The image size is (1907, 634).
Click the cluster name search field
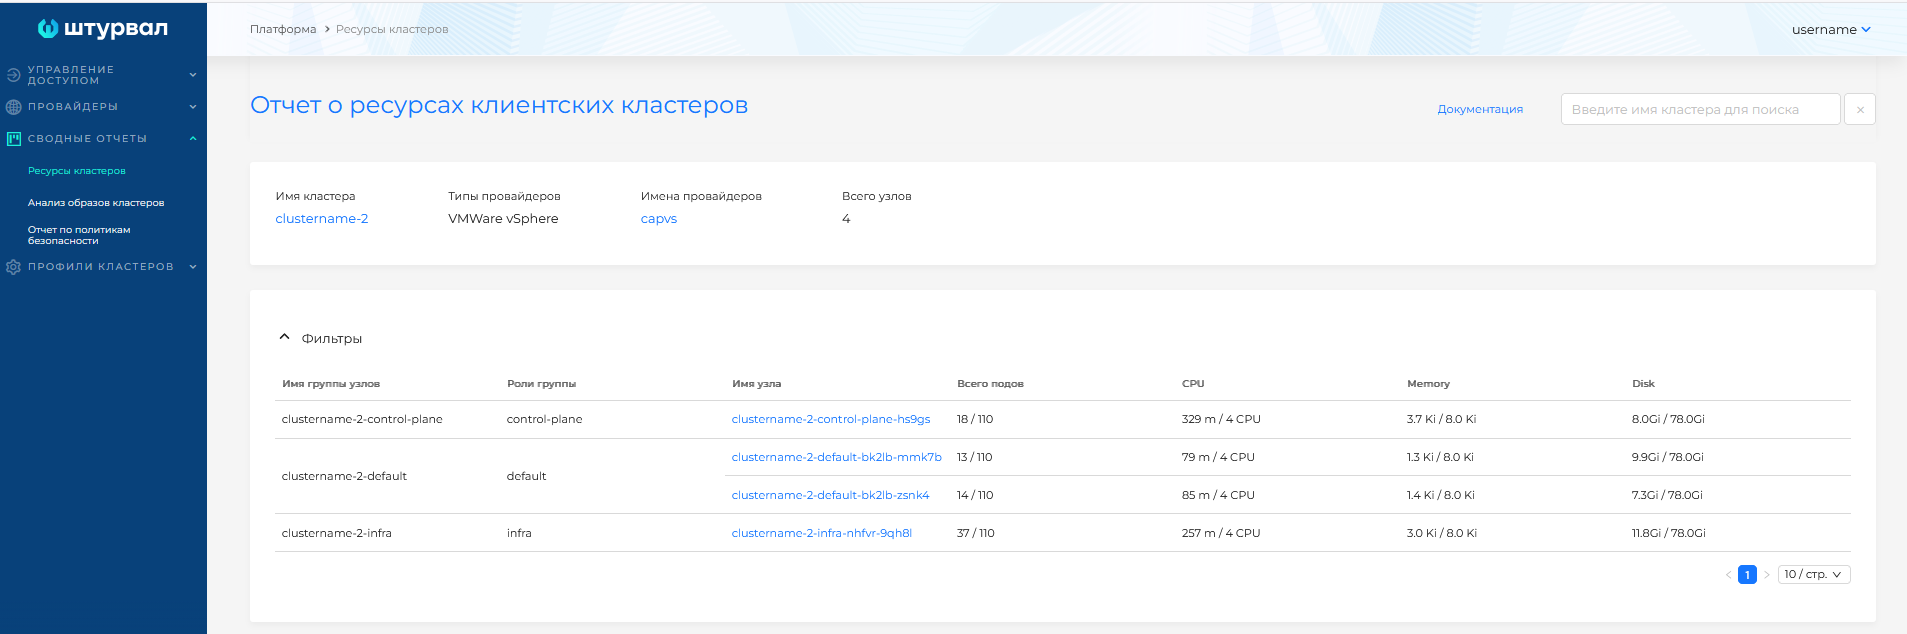pos(1700,109)
